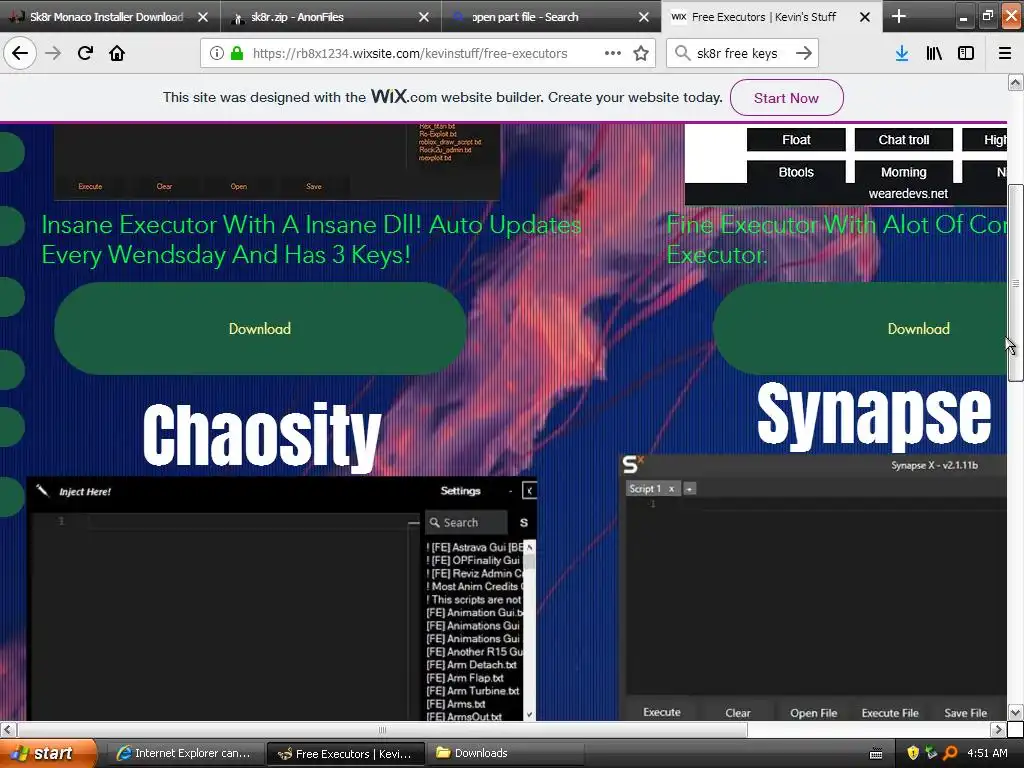Close the Free Executors tab
Viewport: 1024px width, 768px height.
[865, 17]
